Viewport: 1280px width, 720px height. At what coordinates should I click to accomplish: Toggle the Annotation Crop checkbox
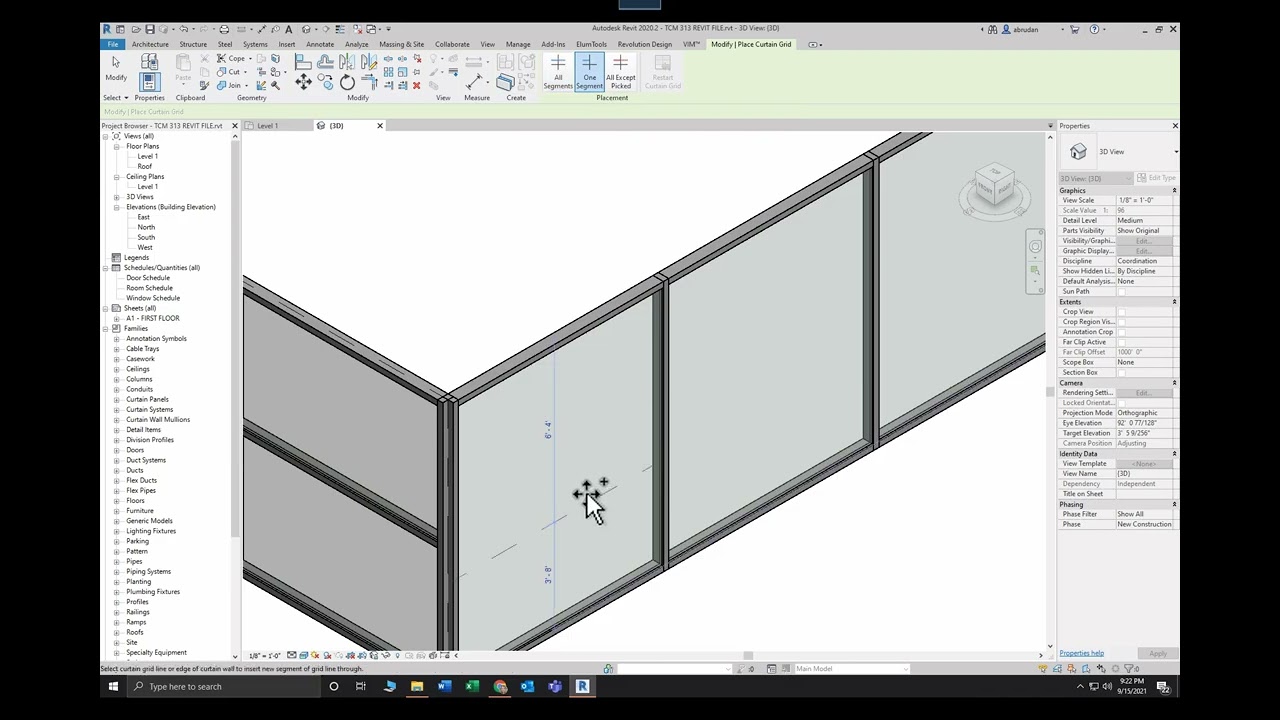(1121, 332)
